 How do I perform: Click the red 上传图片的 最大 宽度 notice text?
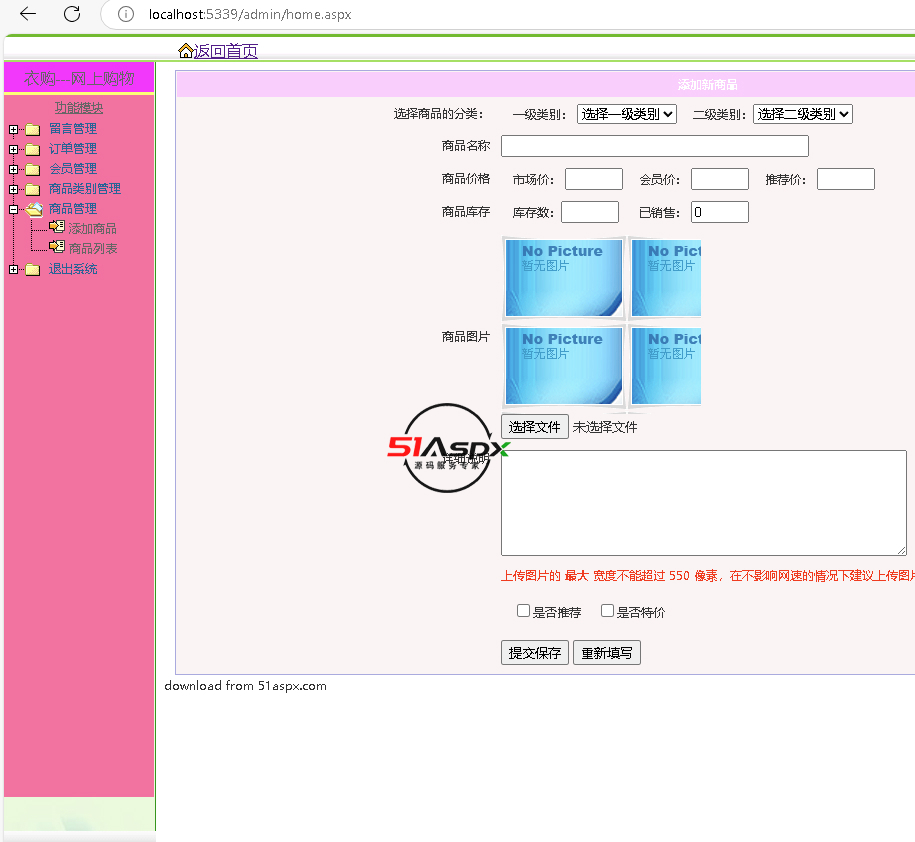coord(708,576)
